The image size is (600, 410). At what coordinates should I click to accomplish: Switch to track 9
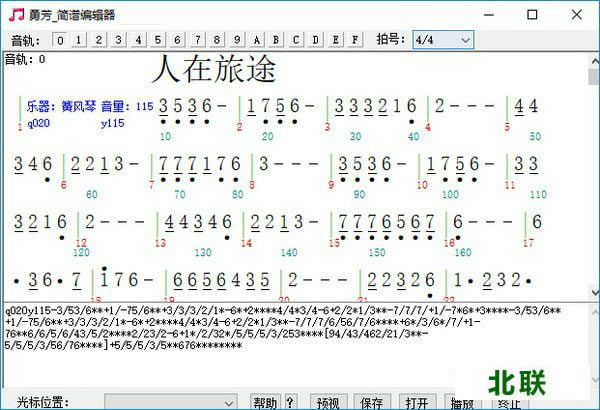[x=237, y=40]
